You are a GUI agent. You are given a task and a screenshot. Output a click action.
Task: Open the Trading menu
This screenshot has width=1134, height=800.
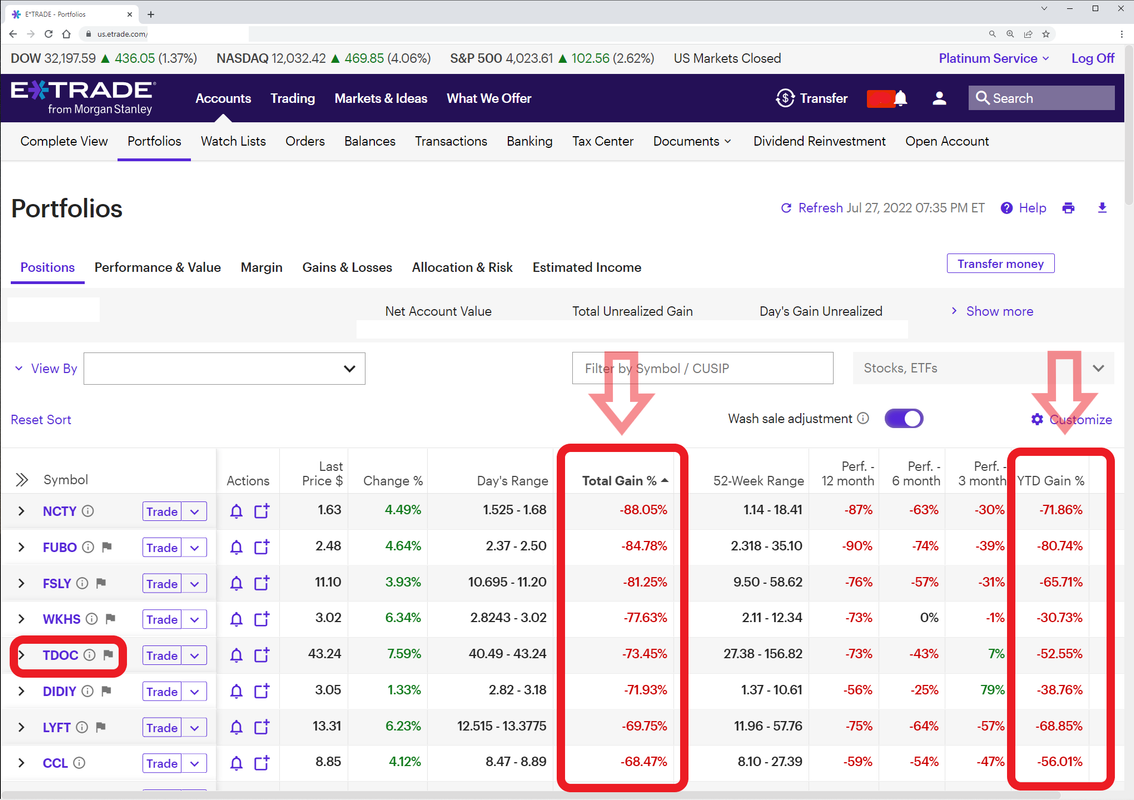coord(293,98)
